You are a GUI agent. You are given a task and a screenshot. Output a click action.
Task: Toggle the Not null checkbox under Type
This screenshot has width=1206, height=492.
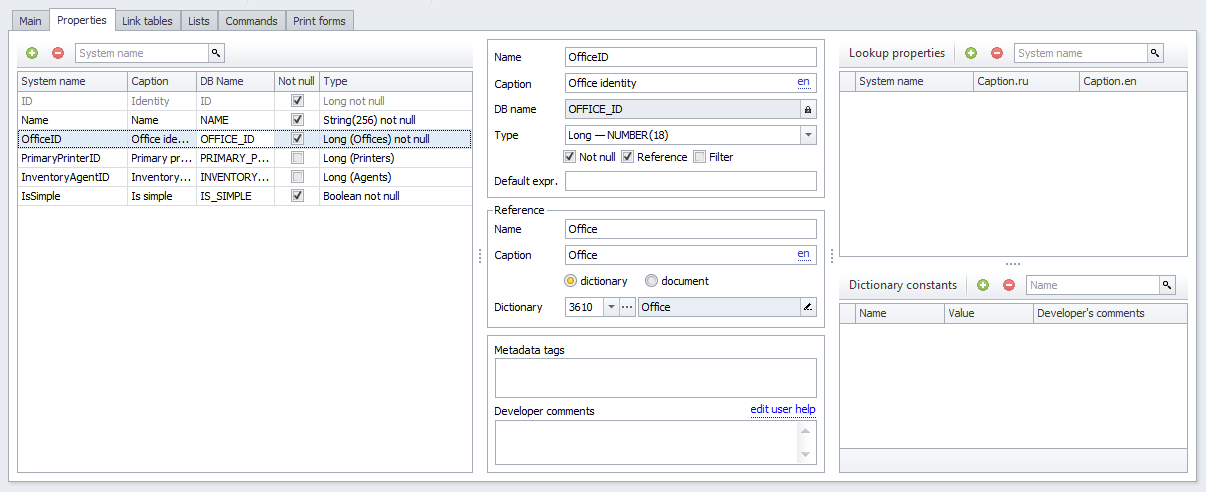[x=570, y=157]
